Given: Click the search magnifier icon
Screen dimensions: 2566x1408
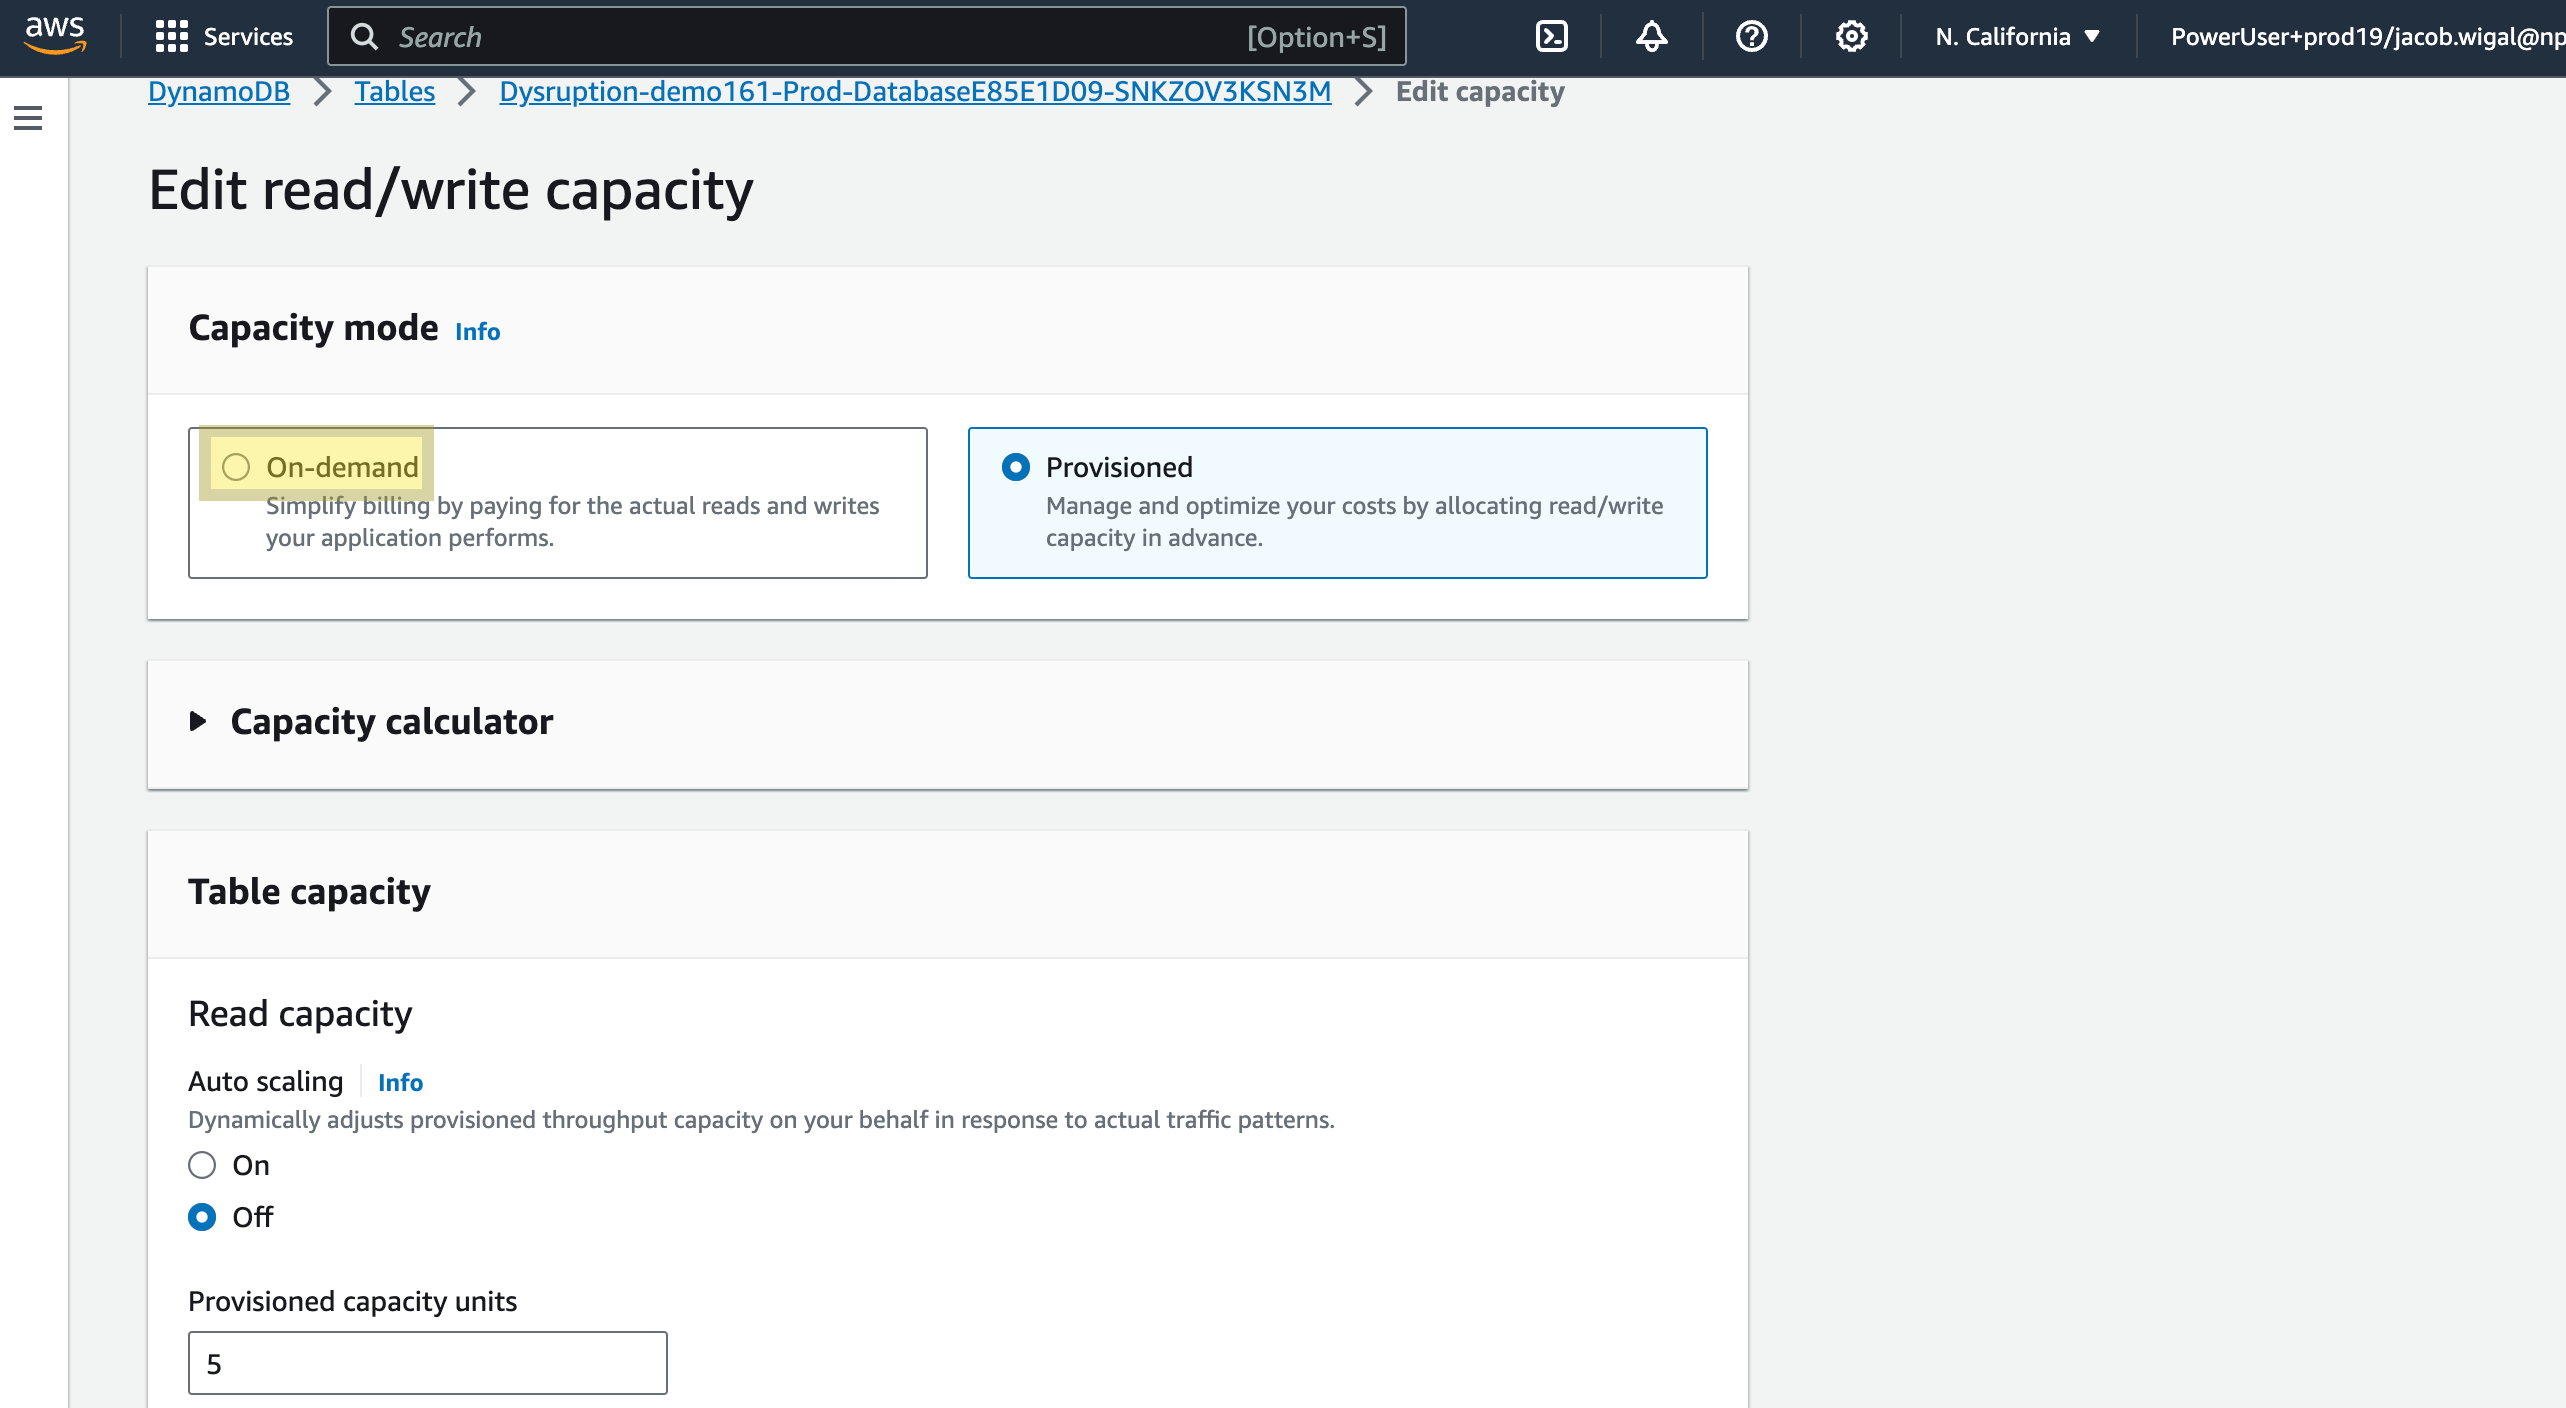Looking at the screenshot, I should [365, 37].
